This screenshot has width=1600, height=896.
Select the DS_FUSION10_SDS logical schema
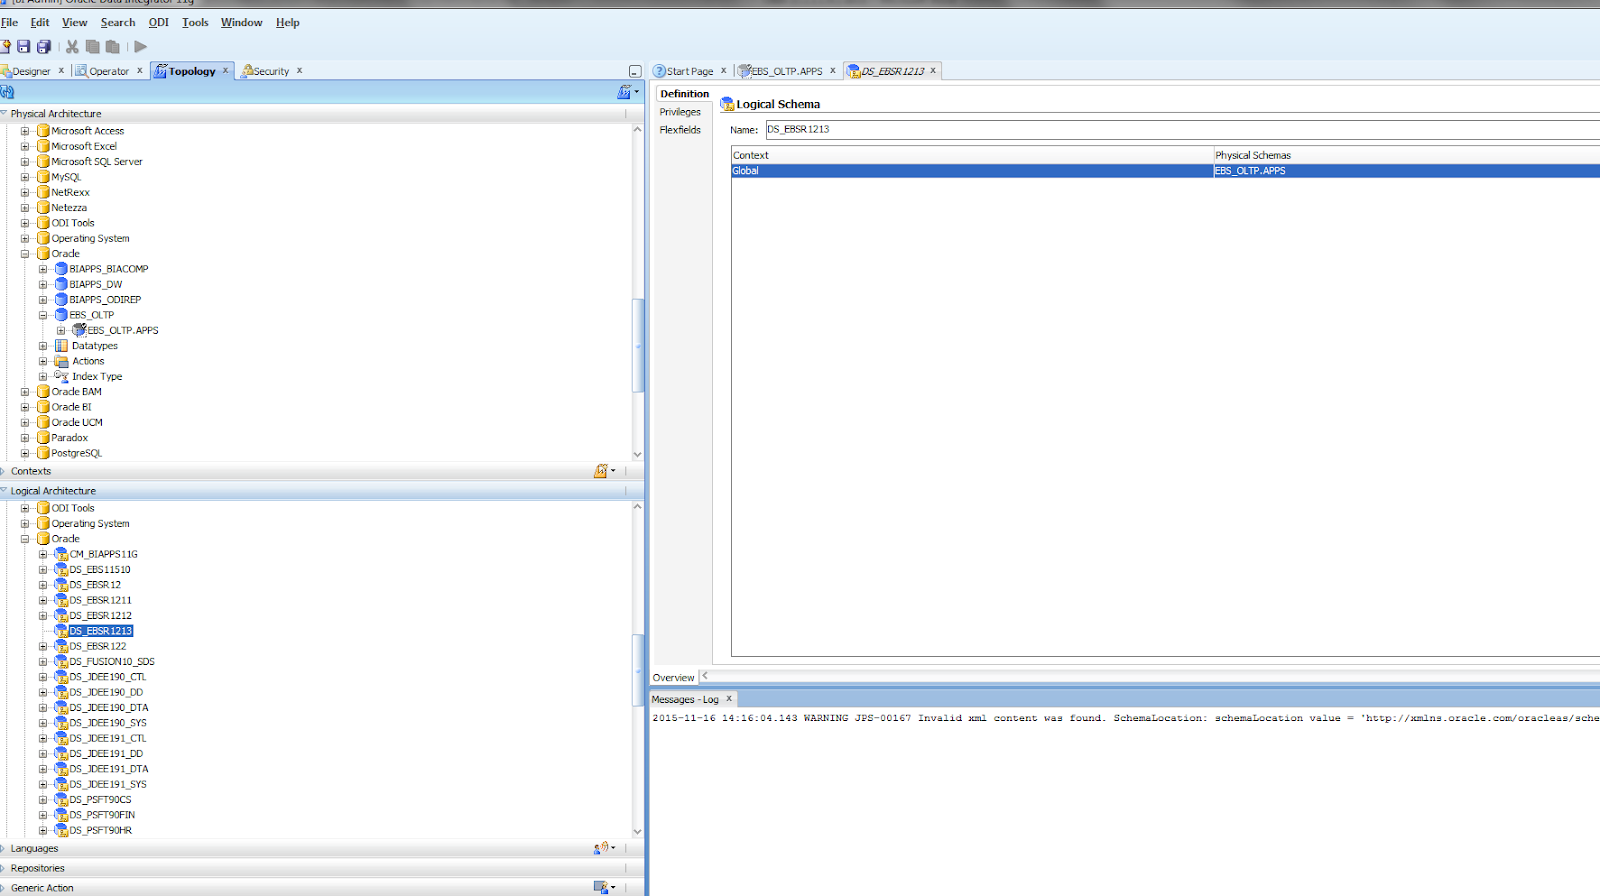(x=112, y=662)
